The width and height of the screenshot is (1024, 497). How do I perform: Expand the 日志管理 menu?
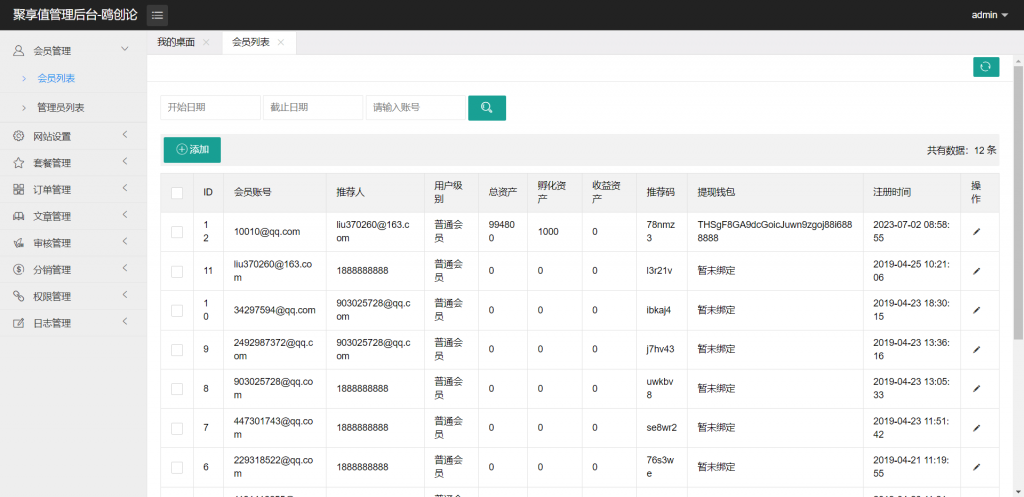pyautogui.click(x=125, y=322)
